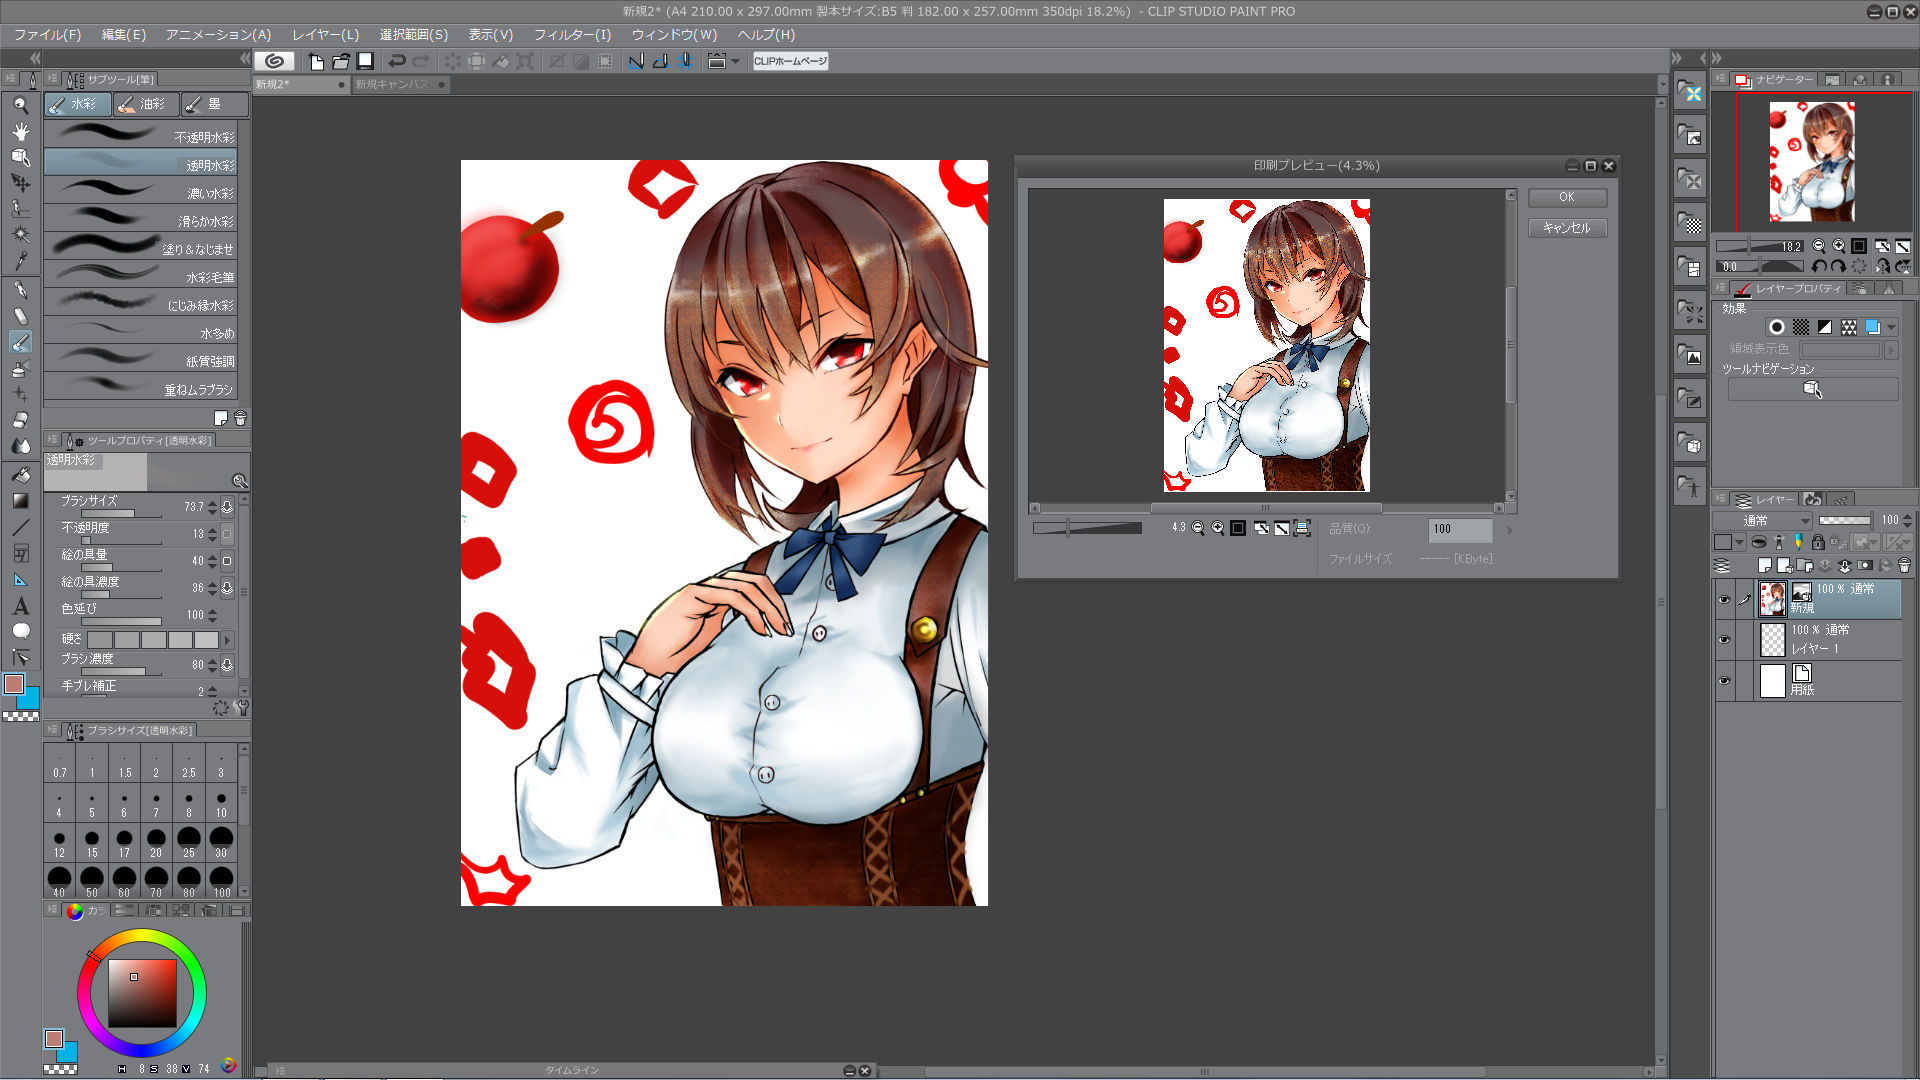
Task: Click the new raster layer icon
Action: tap(1764, 566)
